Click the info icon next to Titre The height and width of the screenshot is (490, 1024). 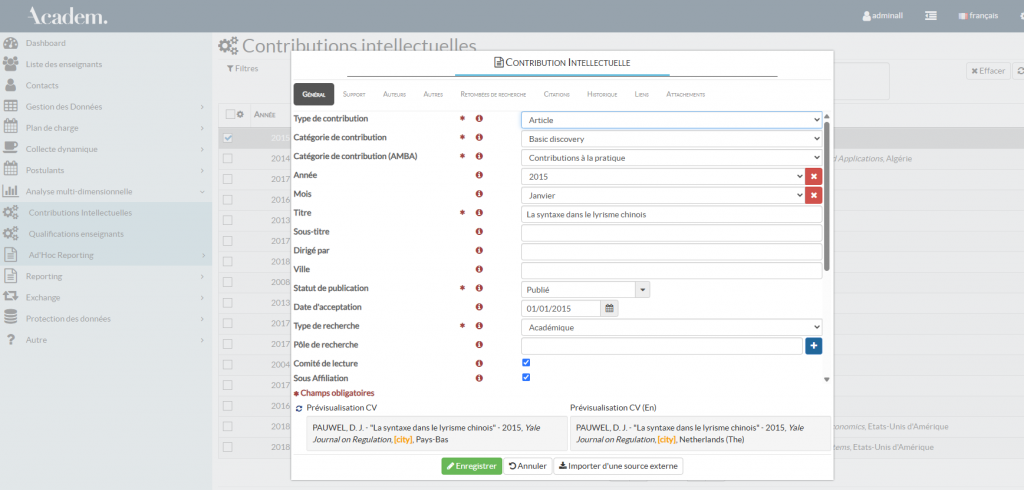(x=479, y=214)
